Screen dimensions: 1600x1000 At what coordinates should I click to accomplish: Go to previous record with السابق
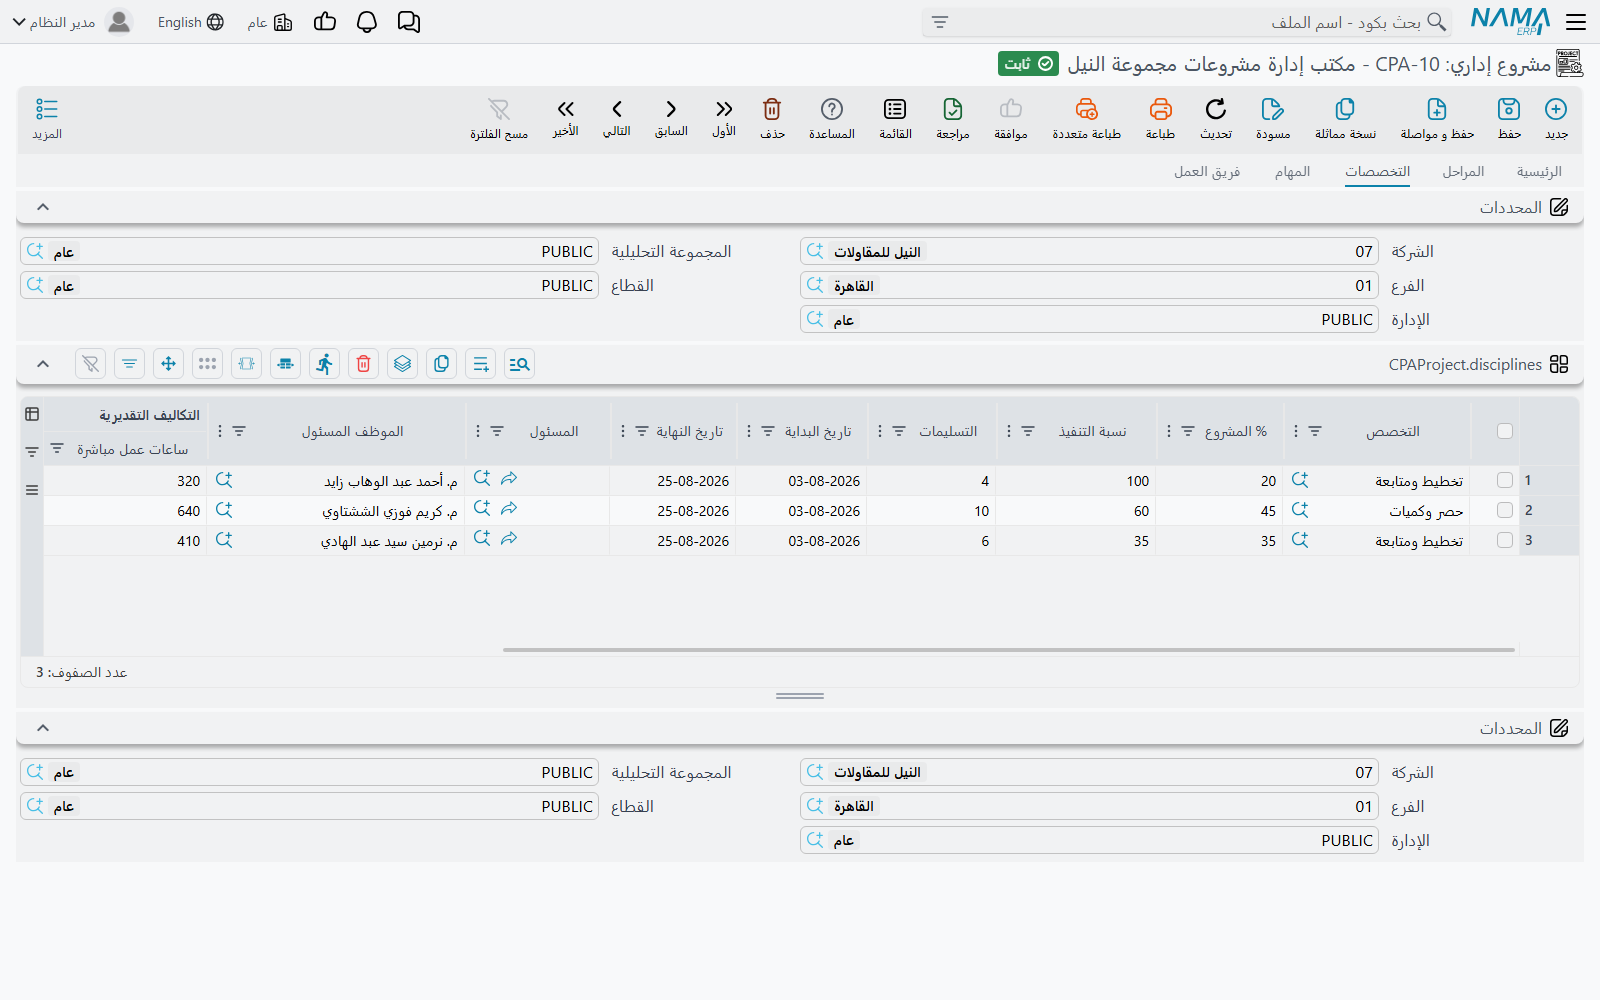(671, 118)
